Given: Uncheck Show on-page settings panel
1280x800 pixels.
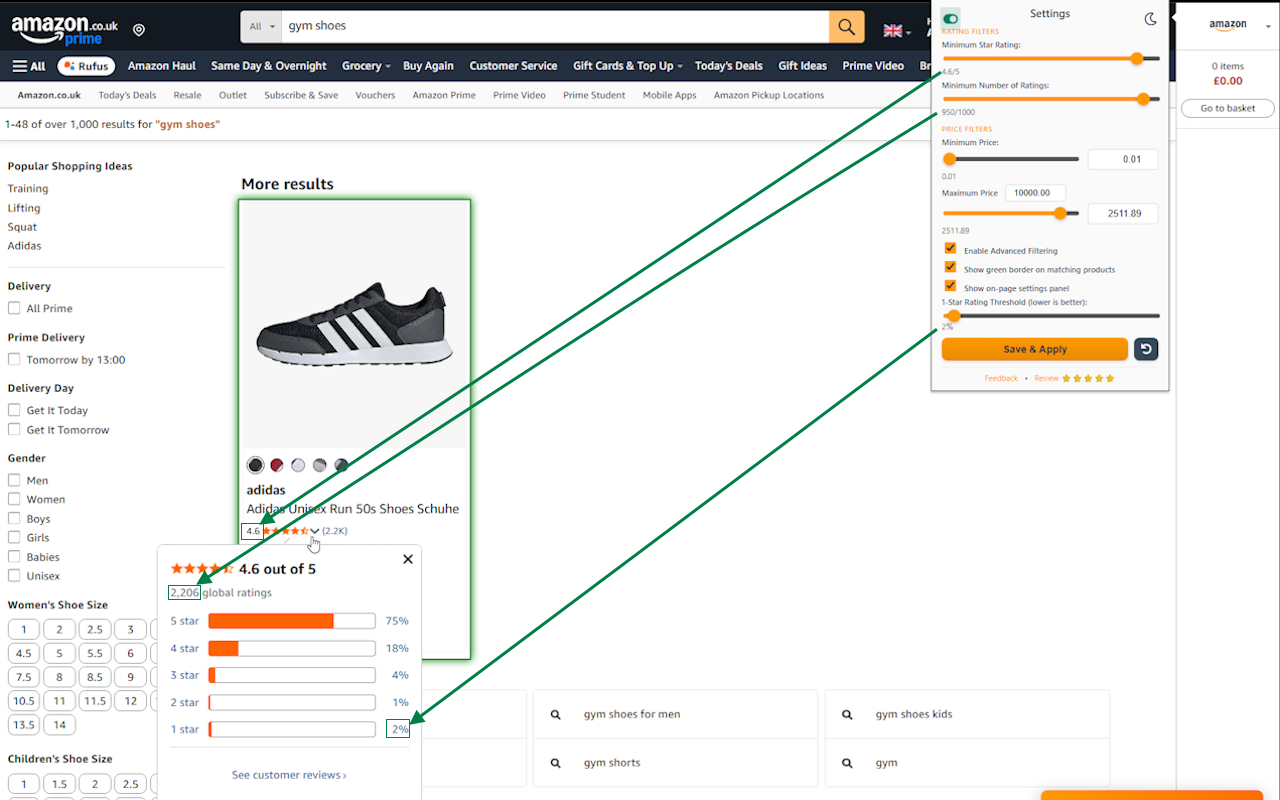Looking at the screenshot, I should coord(950,286).
